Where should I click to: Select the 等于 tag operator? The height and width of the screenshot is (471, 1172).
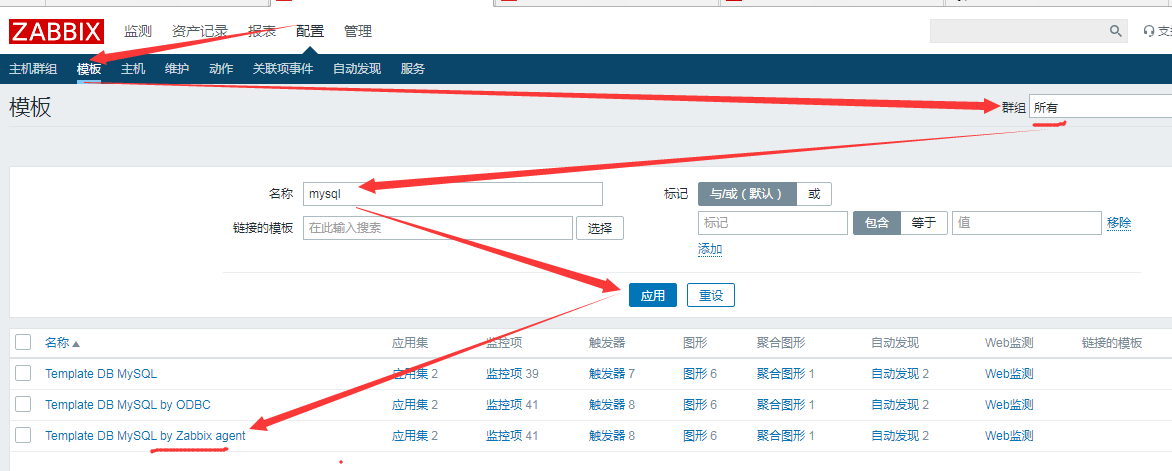[x=924, y=223]
